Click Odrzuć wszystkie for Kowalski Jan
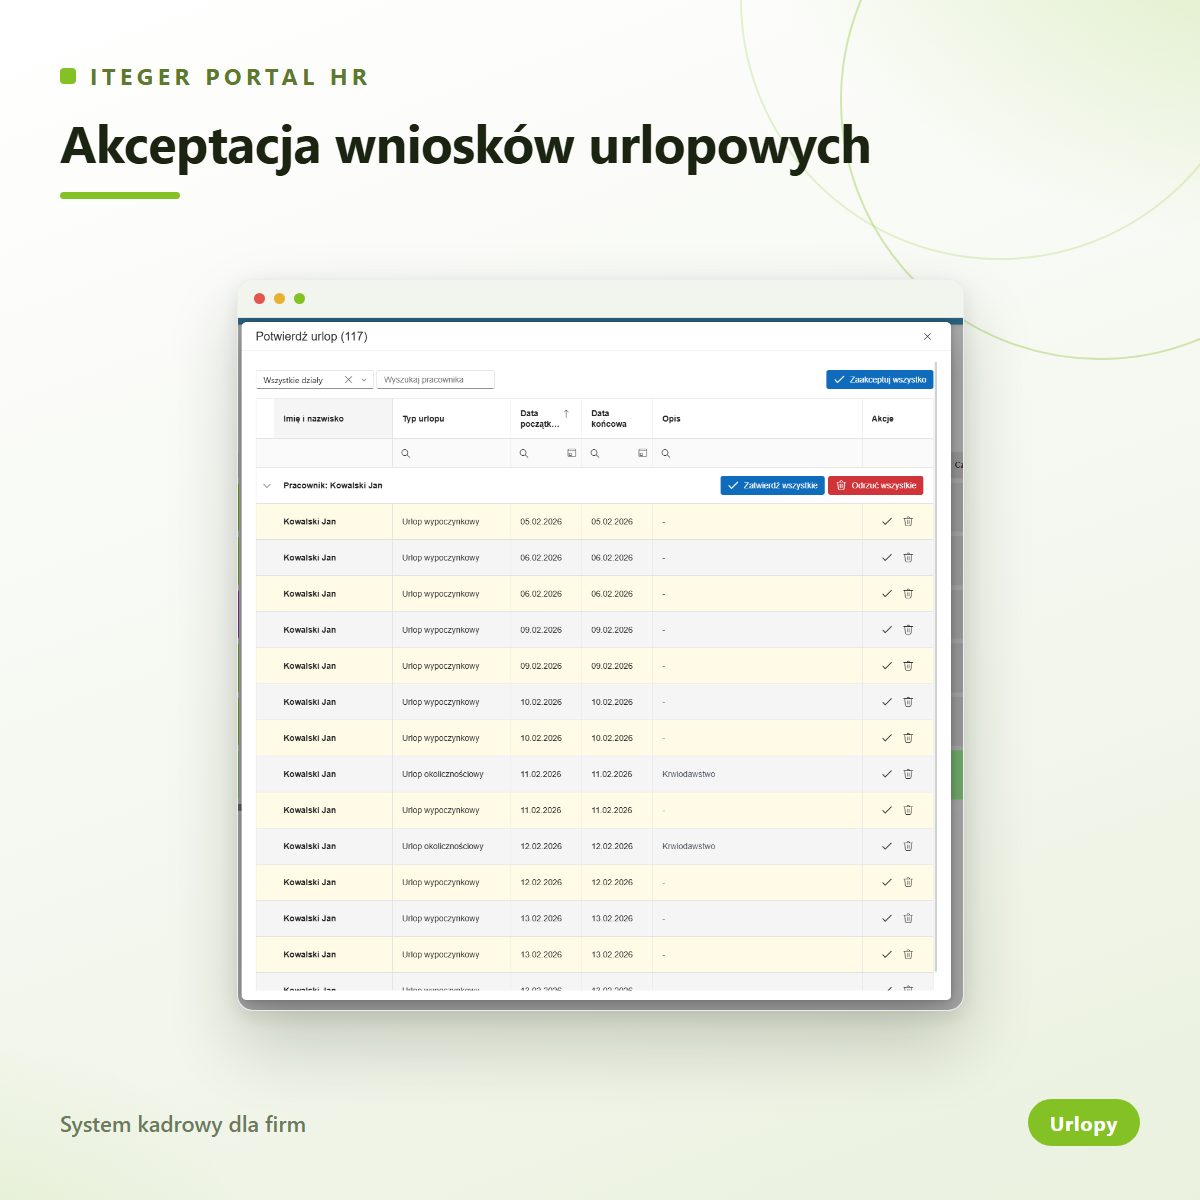The image size is (1200, 1200). (x=876, y=485)
